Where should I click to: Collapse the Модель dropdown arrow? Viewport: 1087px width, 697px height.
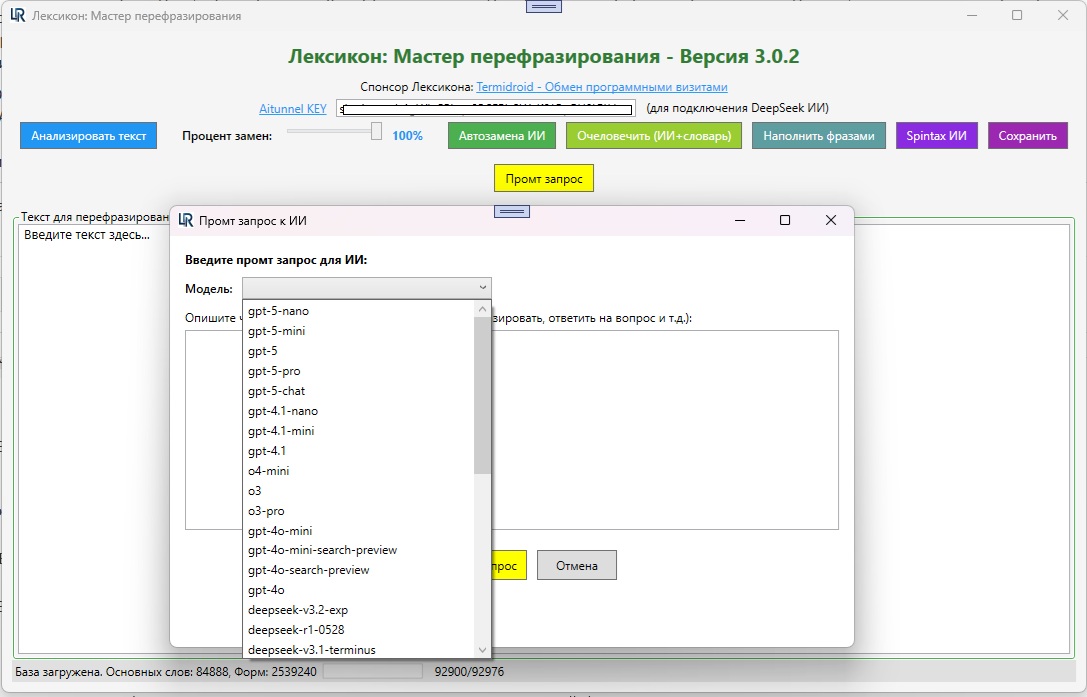coord(483,288)
